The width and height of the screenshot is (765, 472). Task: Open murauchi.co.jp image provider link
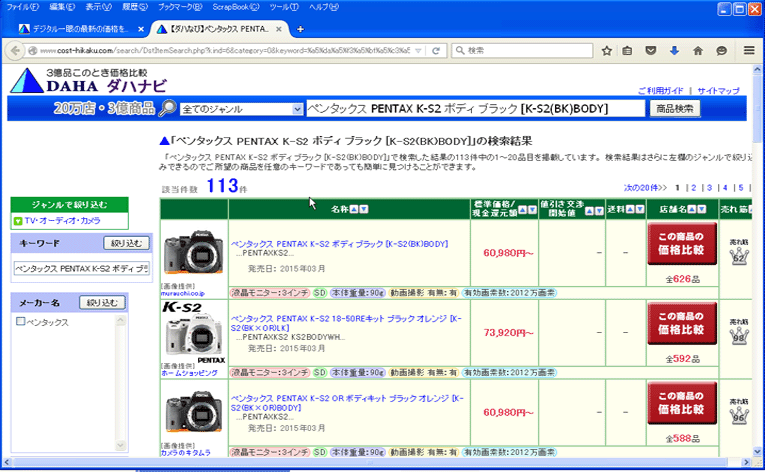[183, 293]
